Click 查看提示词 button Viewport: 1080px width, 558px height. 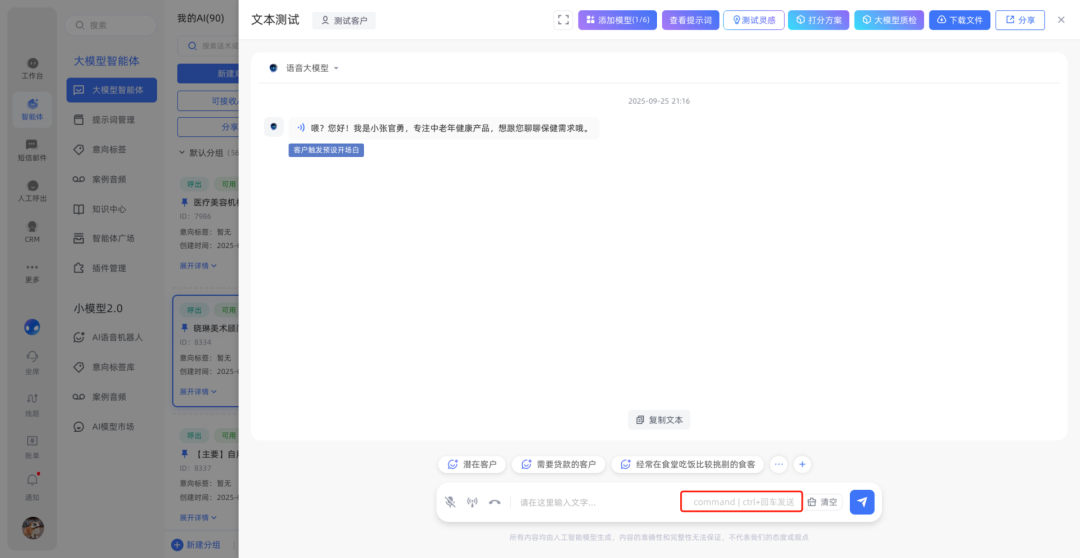[x=690, y=20]
